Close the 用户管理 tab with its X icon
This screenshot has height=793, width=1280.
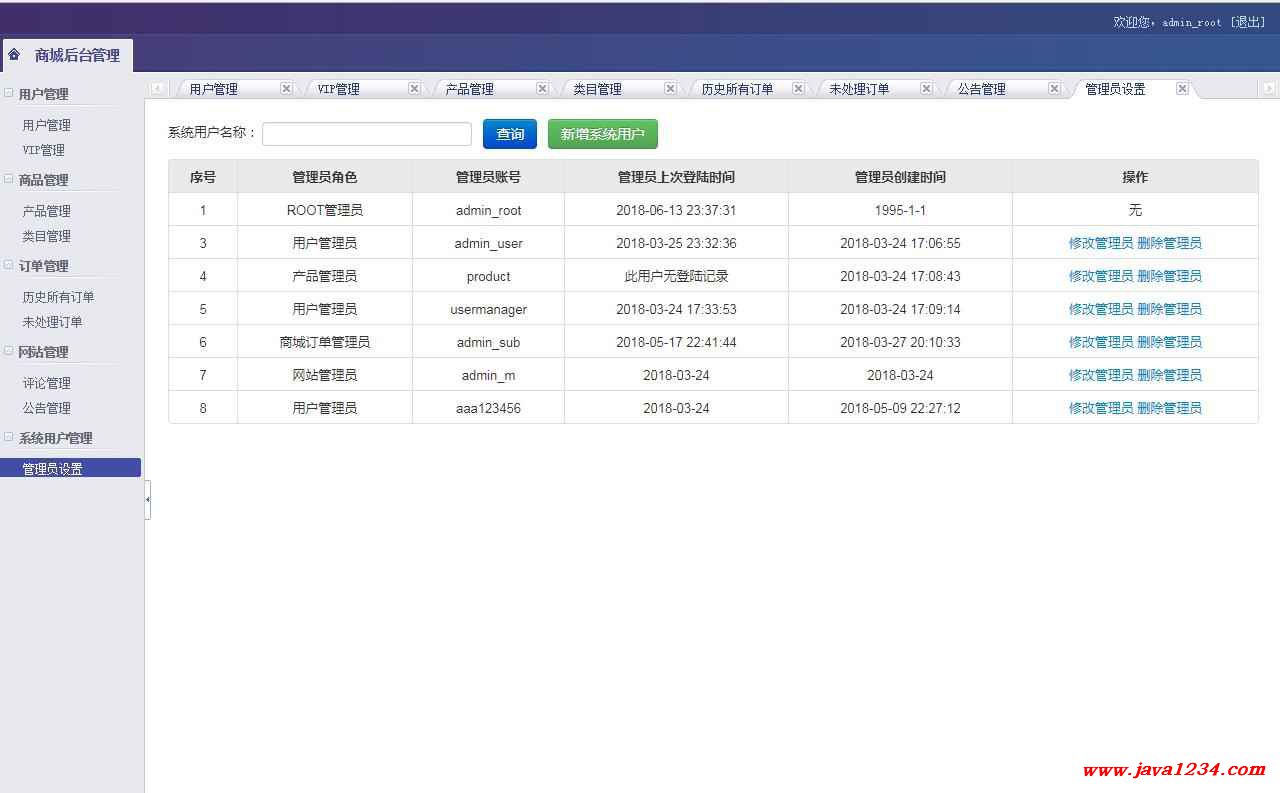click(286, 89)
